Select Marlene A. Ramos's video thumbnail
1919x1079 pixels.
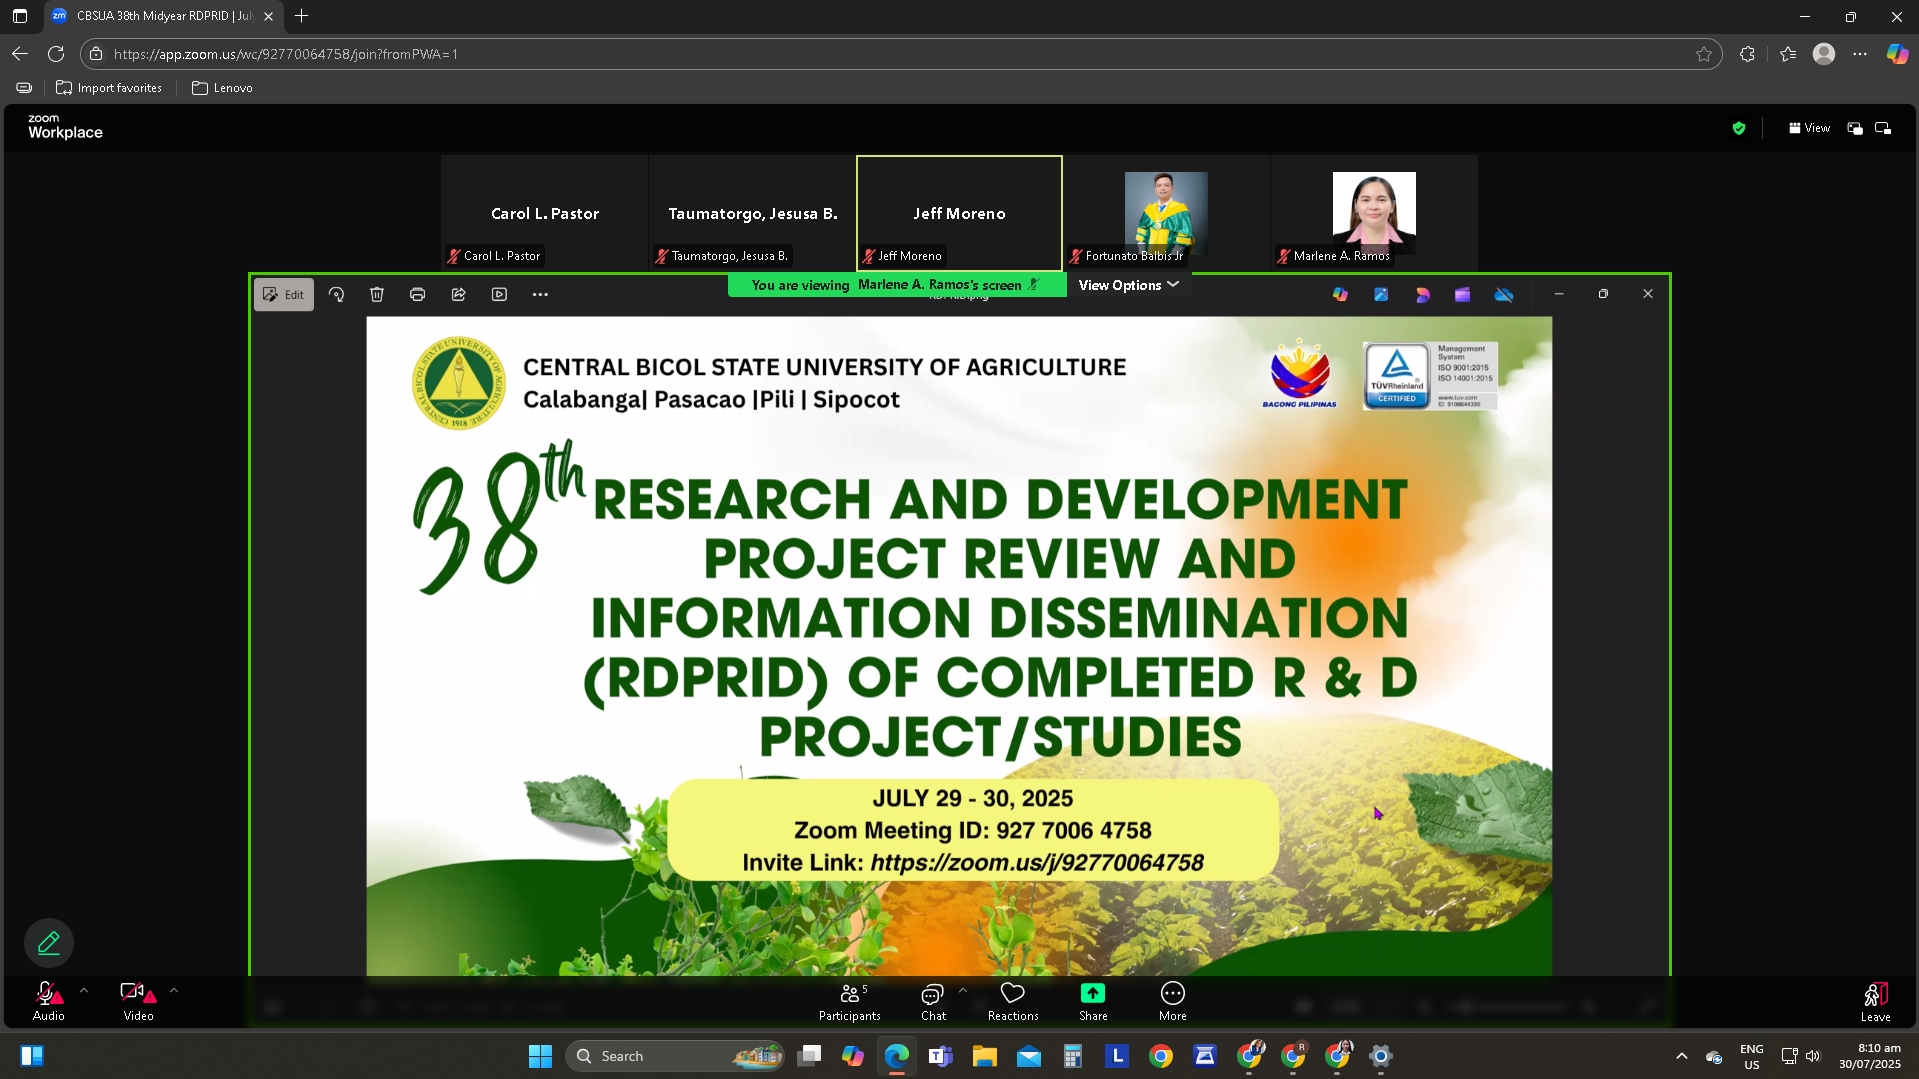pyautogui.click(x=1373, y=213)
